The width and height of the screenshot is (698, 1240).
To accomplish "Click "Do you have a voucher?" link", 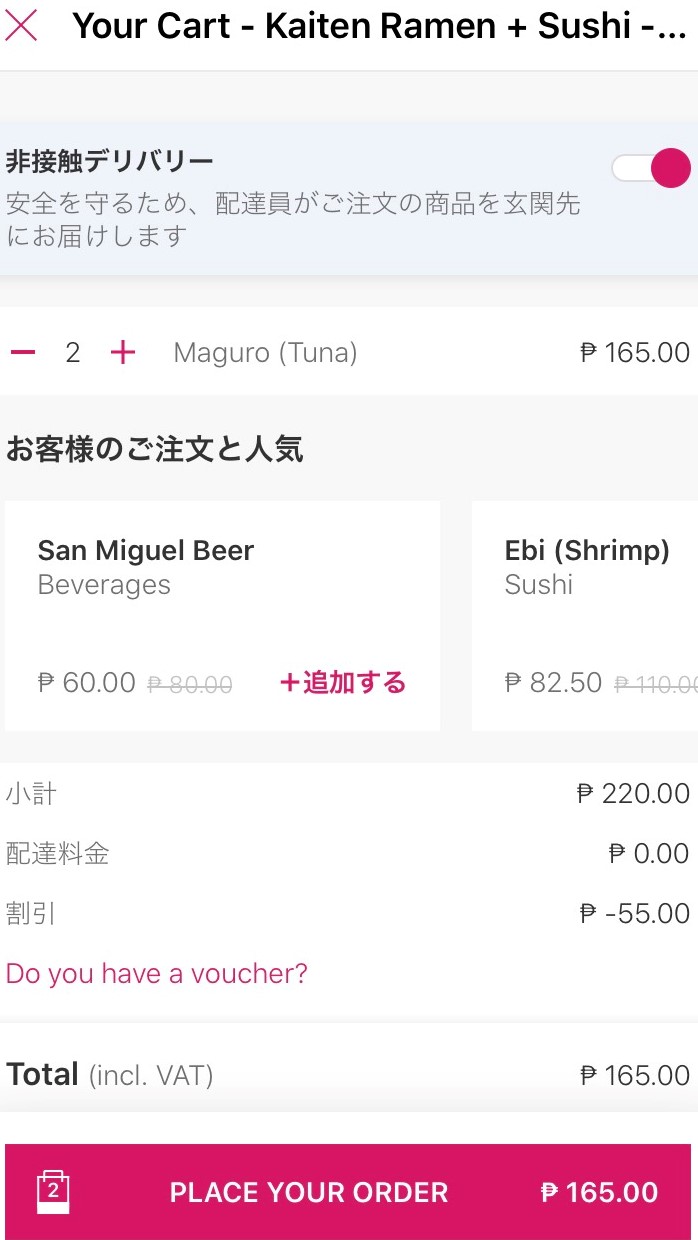I will click(157, 973).
